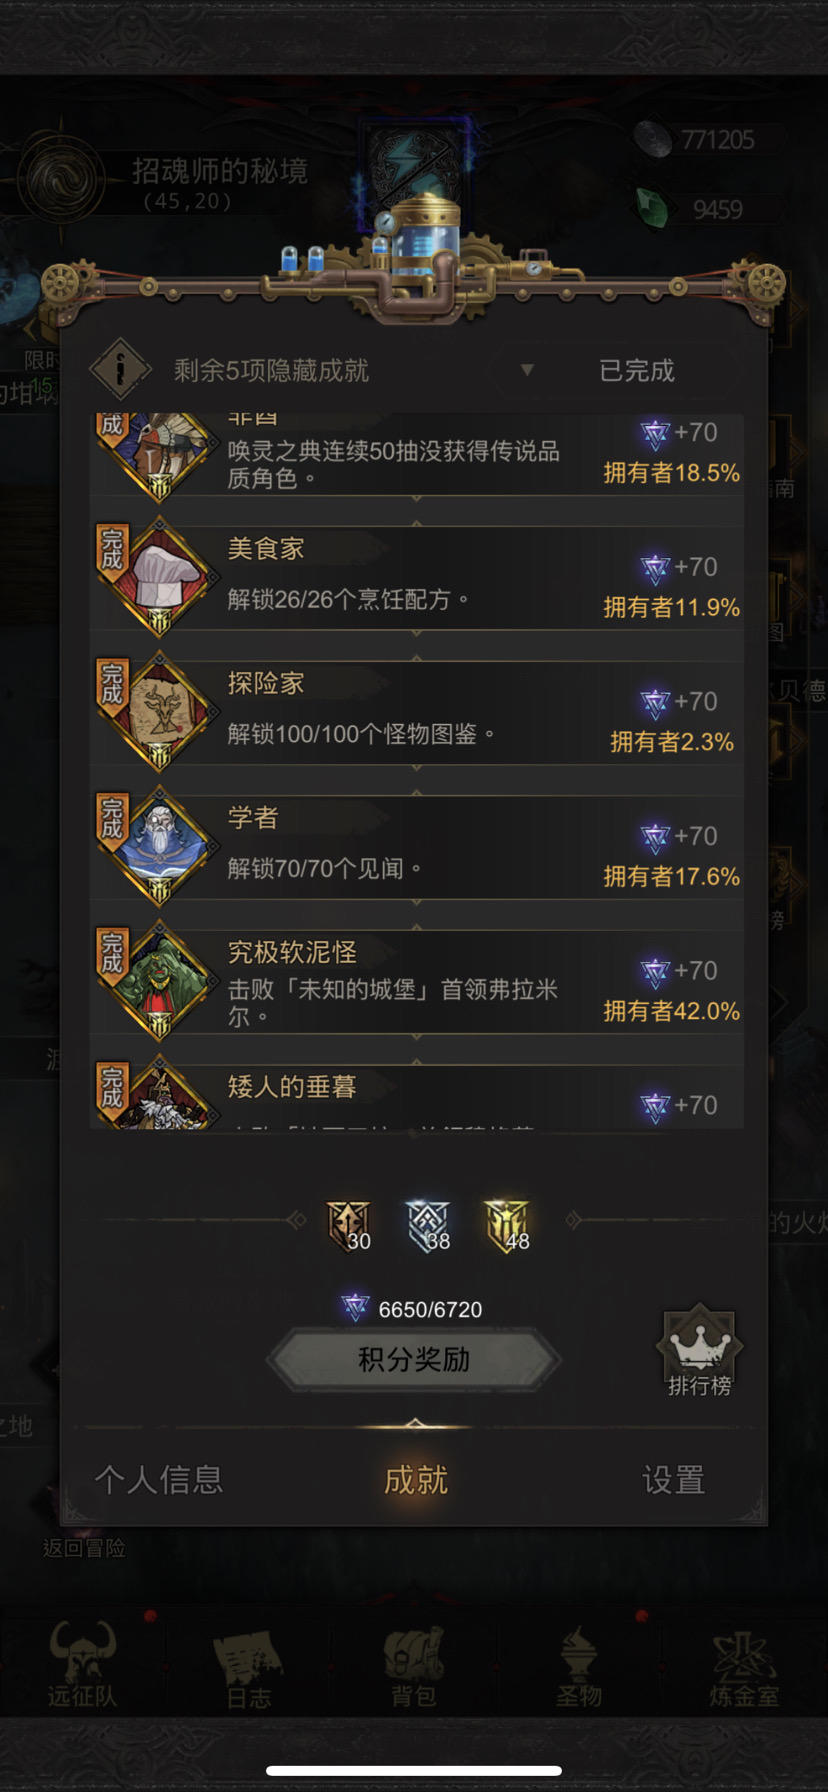Viewport: 828px width, 1792px height.
Task: Tap the info icon beside hidden achievements
Action: coord(120,369)
